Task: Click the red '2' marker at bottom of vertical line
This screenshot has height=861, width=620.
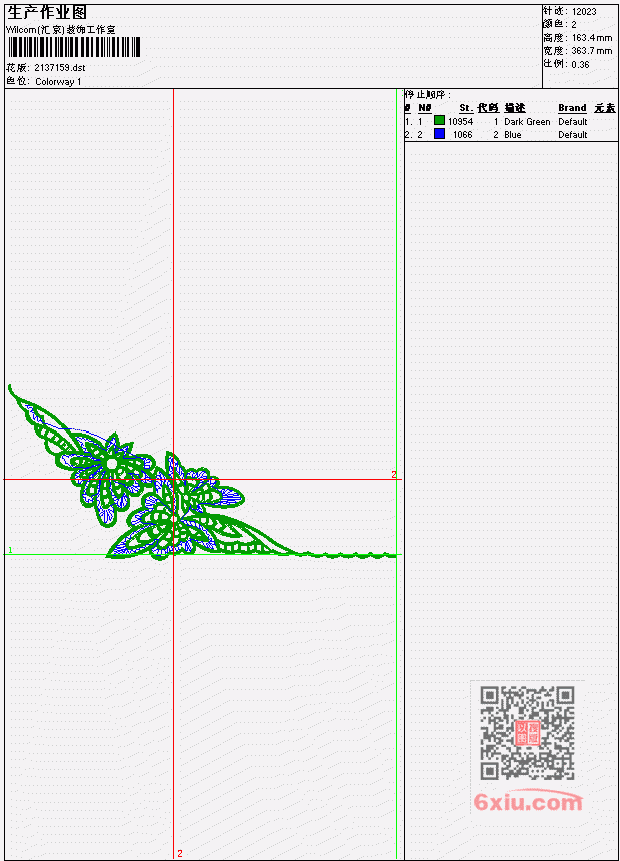Action: tap(180, 853)
